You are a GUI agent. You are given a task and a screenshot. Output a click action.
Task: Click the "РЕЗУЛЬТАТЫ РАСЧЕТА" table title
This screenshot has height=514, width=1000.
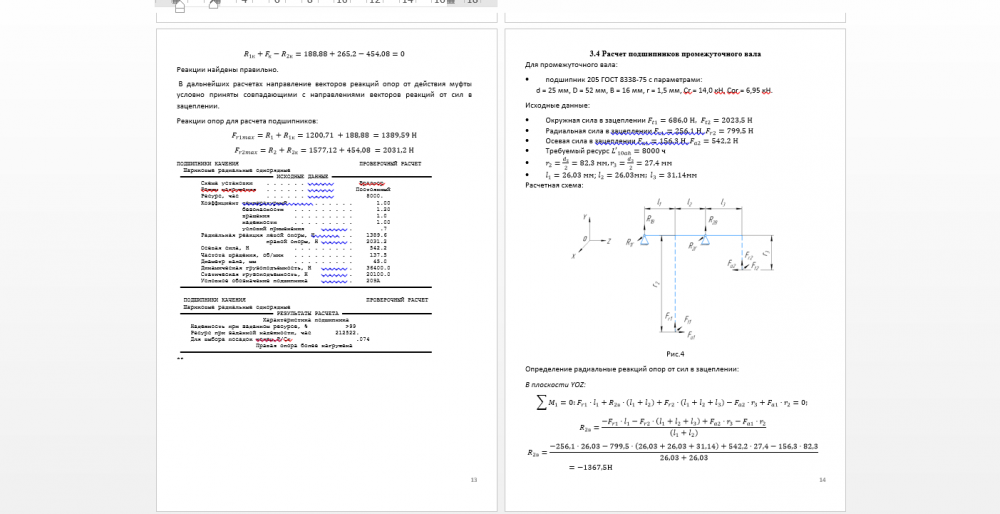click(x=307, y=314)
